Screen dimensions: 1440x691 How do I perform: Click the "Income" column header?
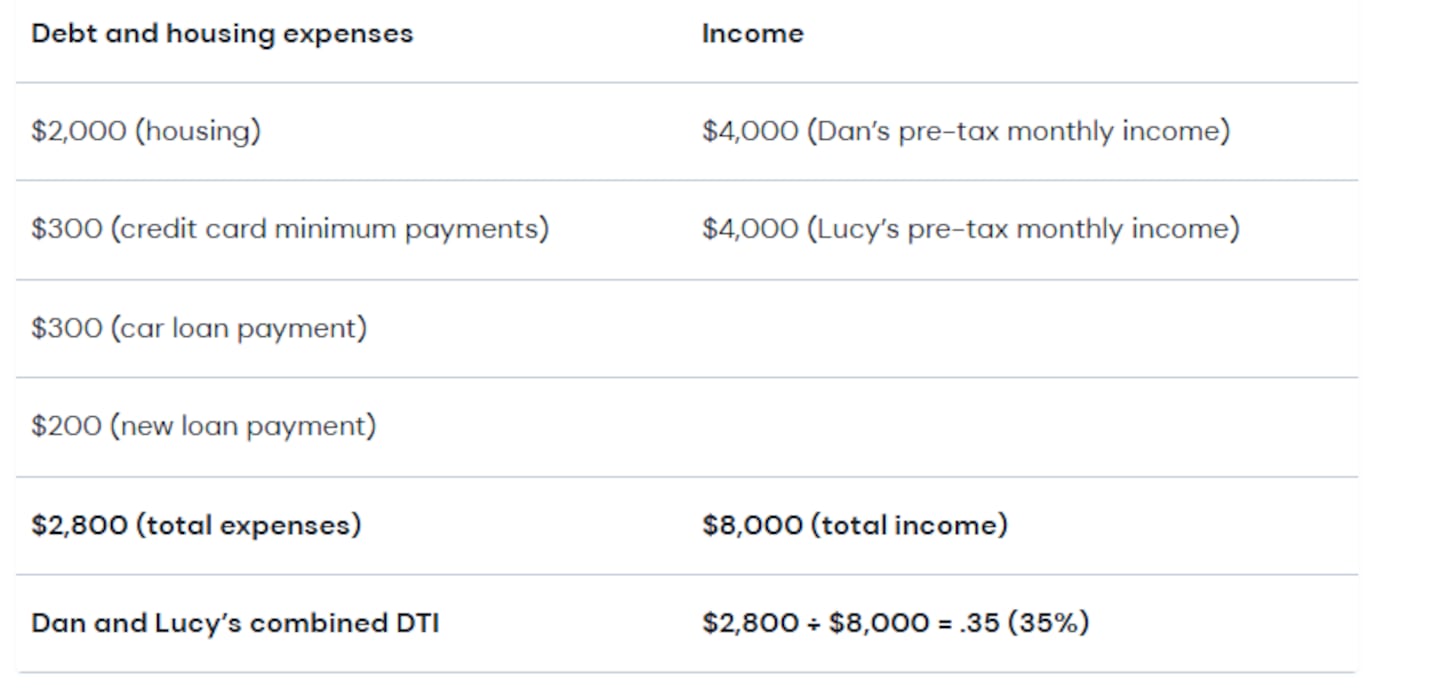[x=752, y=34]
